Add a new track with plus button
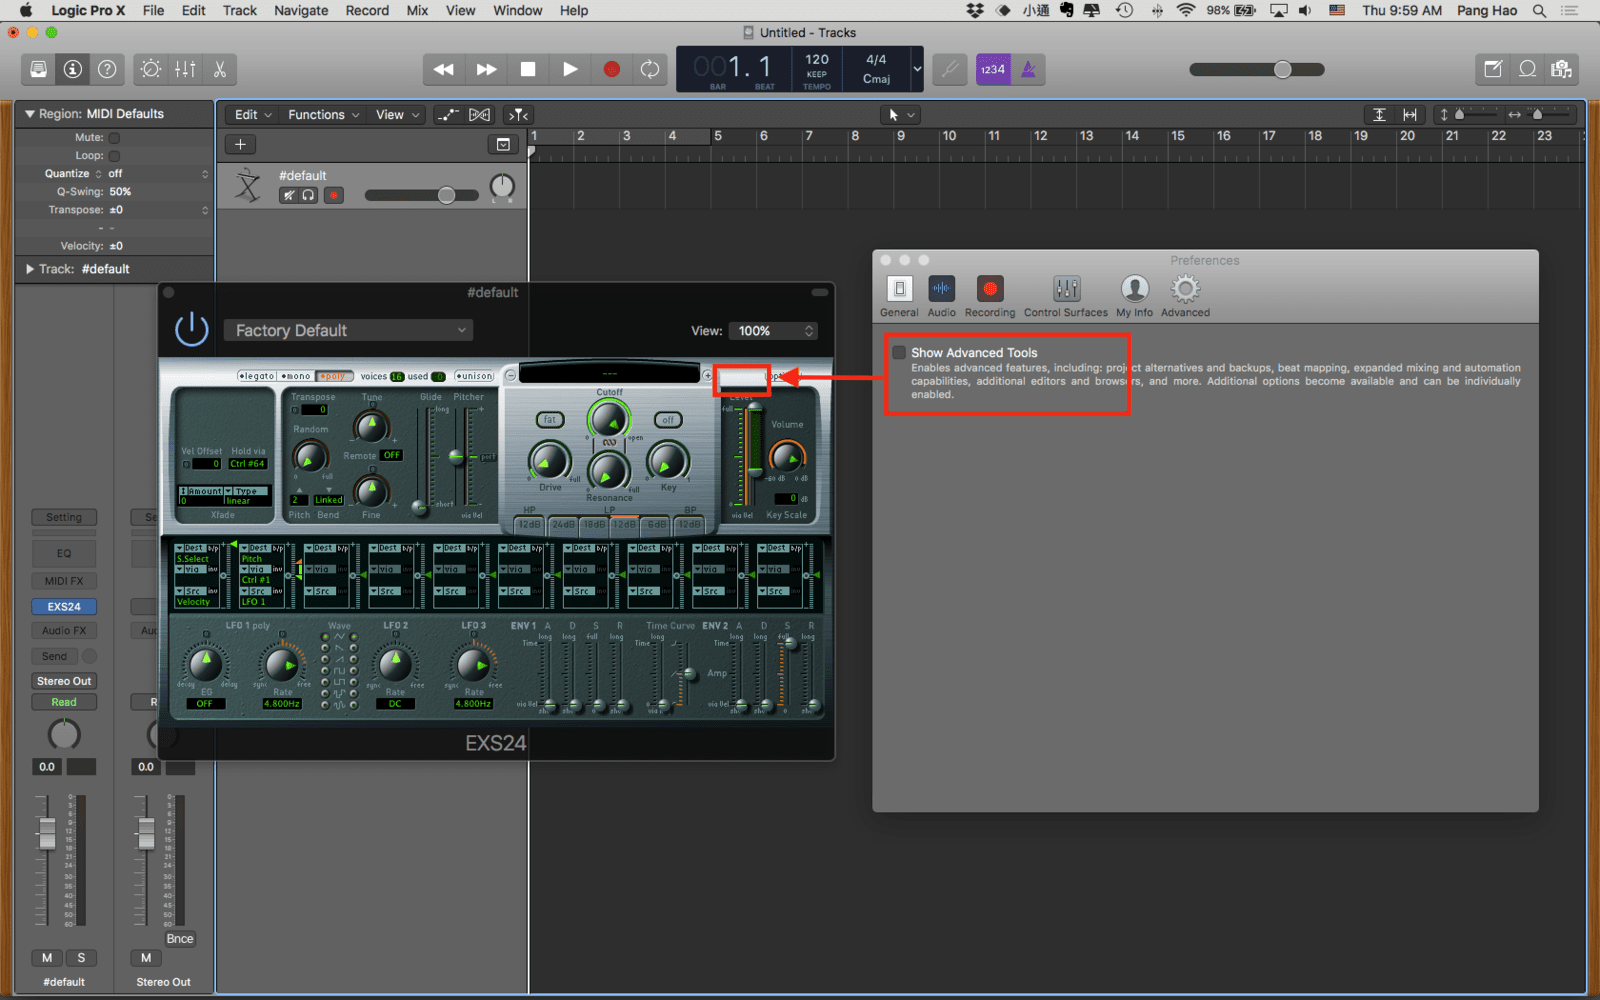 240,144
